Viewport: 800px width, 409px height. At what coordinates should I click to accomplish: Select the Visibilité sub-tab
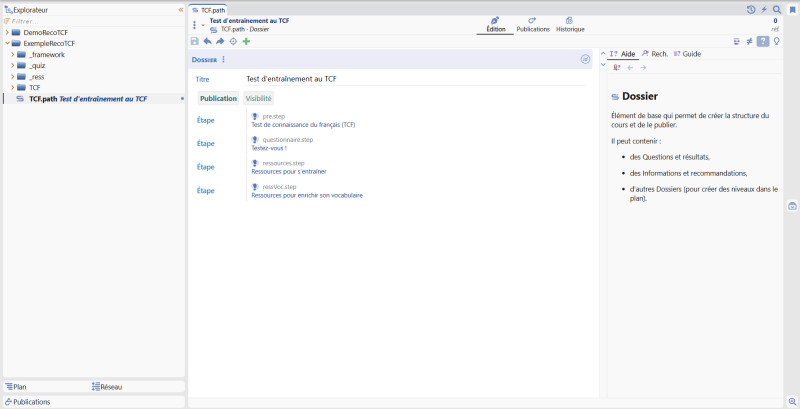258,98
